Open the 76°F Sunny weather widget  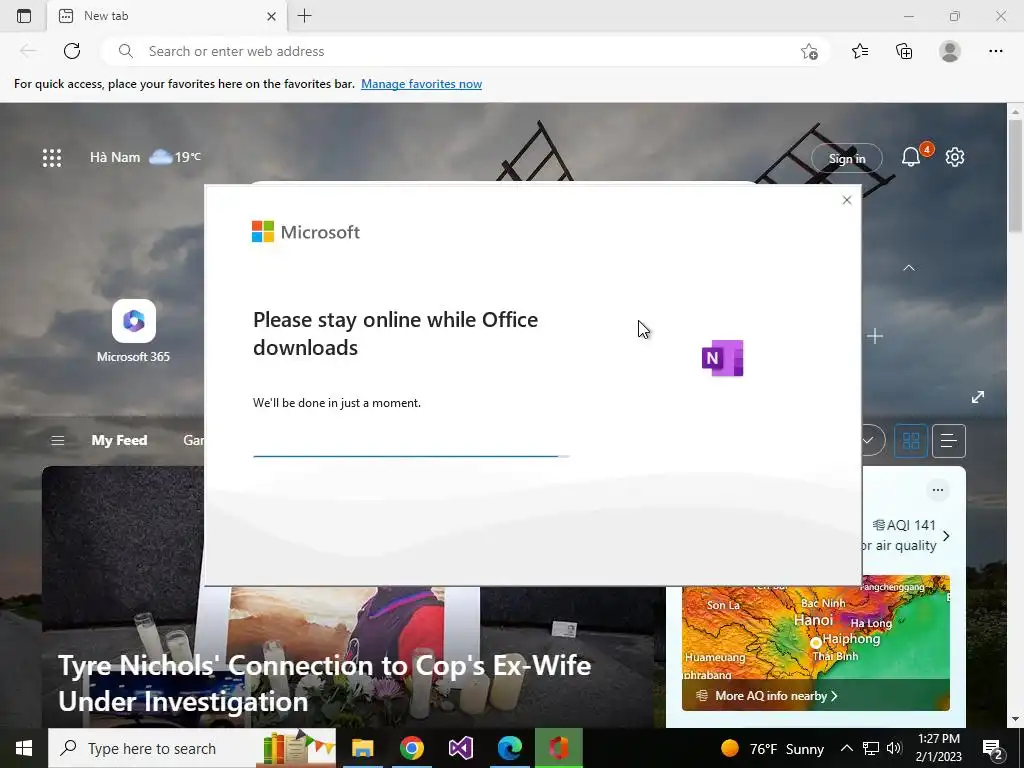pyautogui.click(x=772, y=748)
